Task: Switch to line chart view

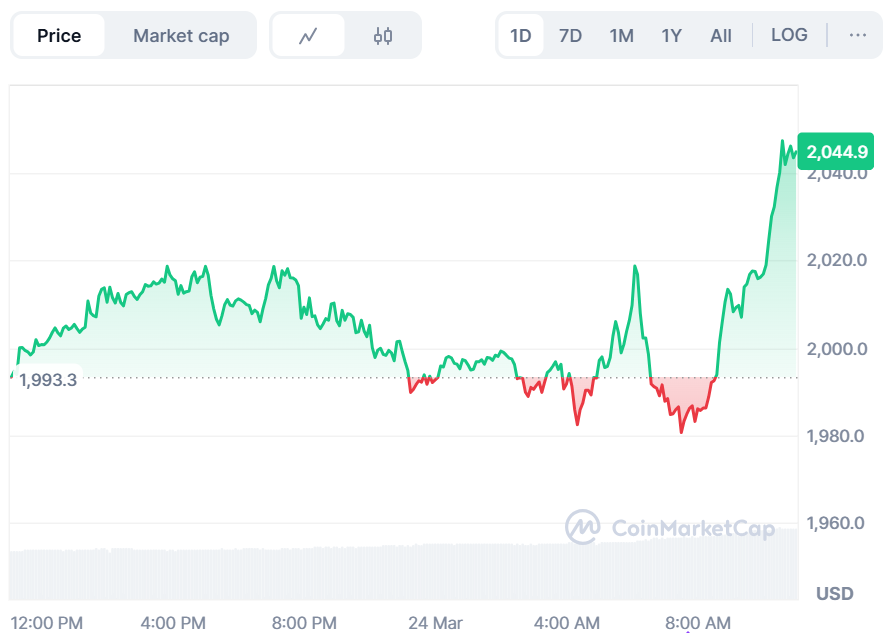Action: click(308, 36)
